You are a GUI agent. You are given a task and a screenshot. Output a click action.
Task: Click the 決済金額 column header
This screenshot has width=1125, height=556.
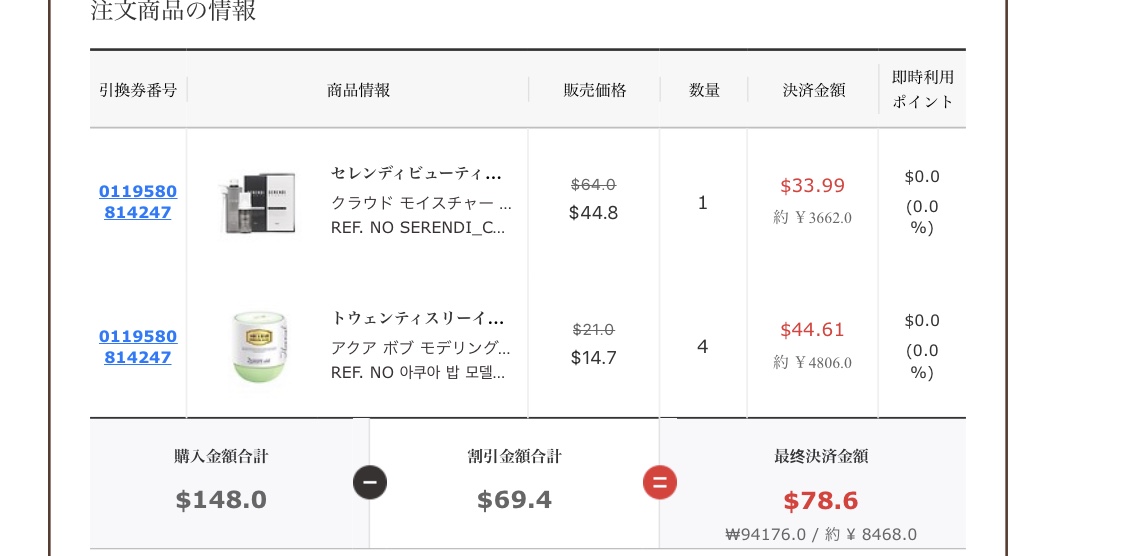814,90
